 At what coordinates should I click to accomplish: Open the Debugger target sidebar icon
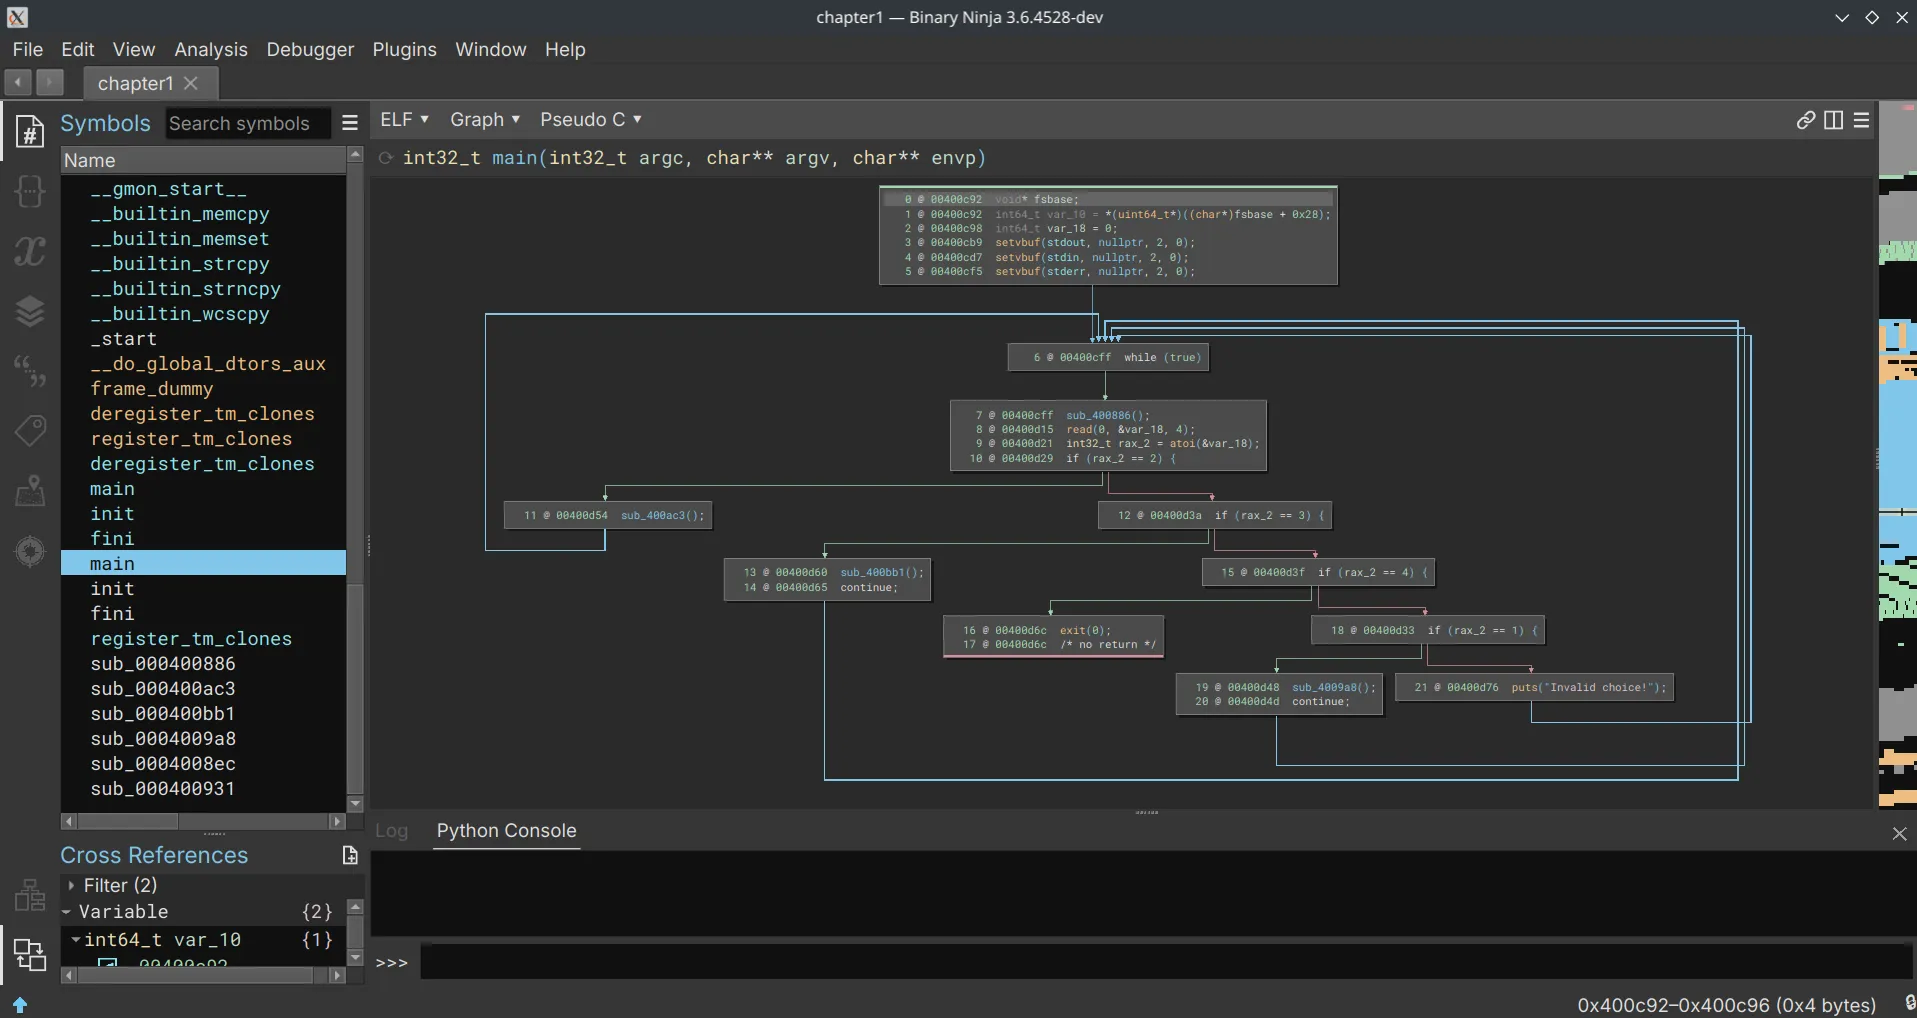(30, 551)
